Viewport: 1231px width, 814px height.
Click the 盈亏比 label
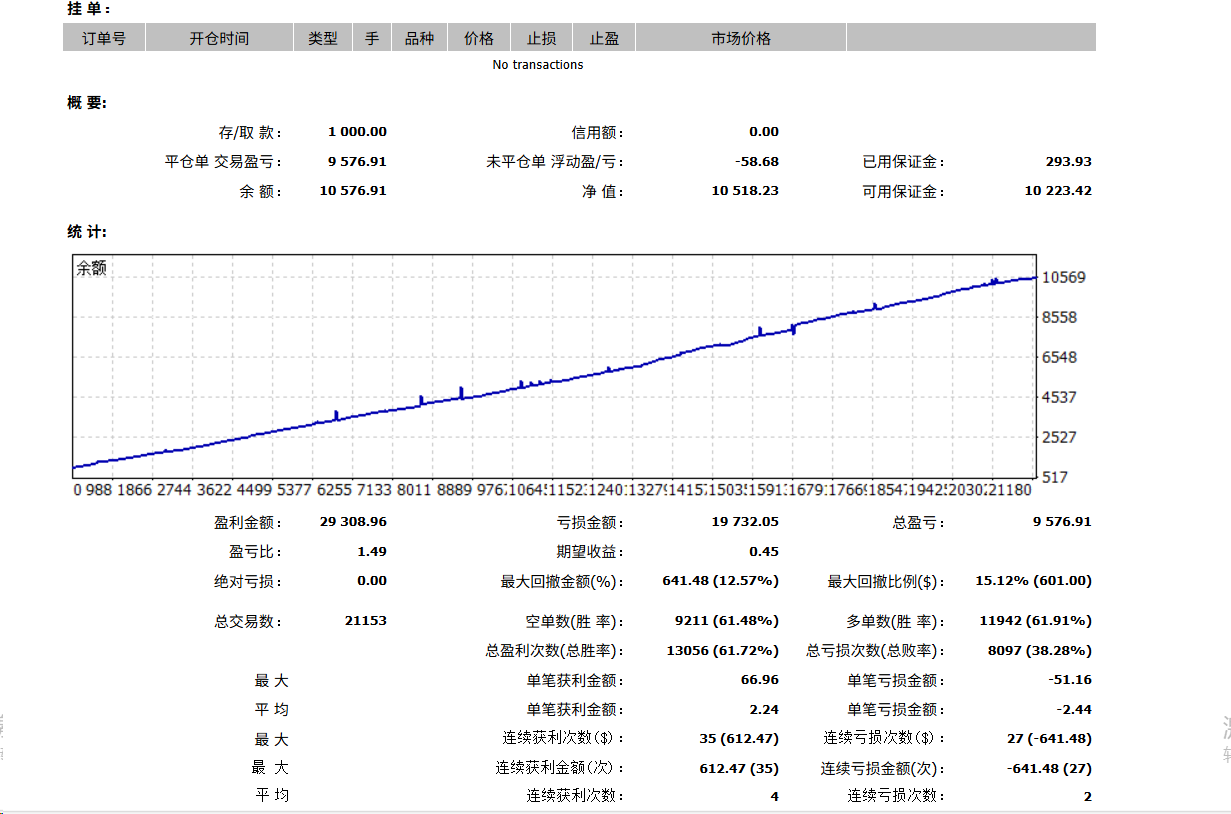256,552
